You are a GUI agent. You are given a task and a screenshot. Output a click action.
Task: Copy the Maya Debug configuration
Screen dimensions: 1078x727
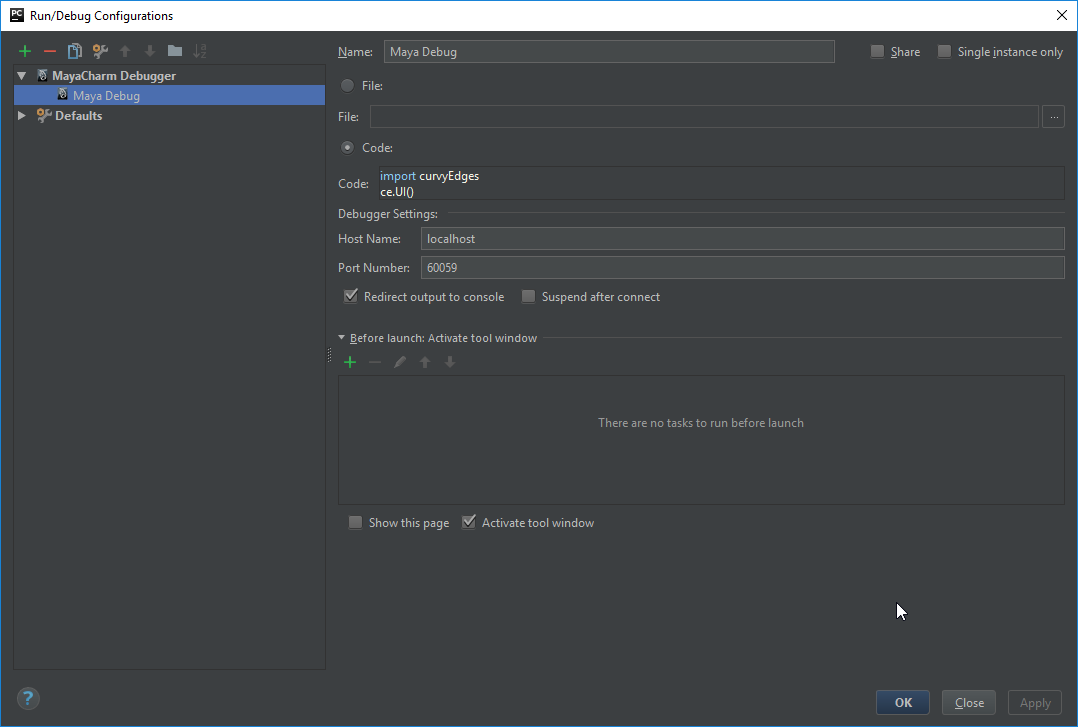[74, 50]
